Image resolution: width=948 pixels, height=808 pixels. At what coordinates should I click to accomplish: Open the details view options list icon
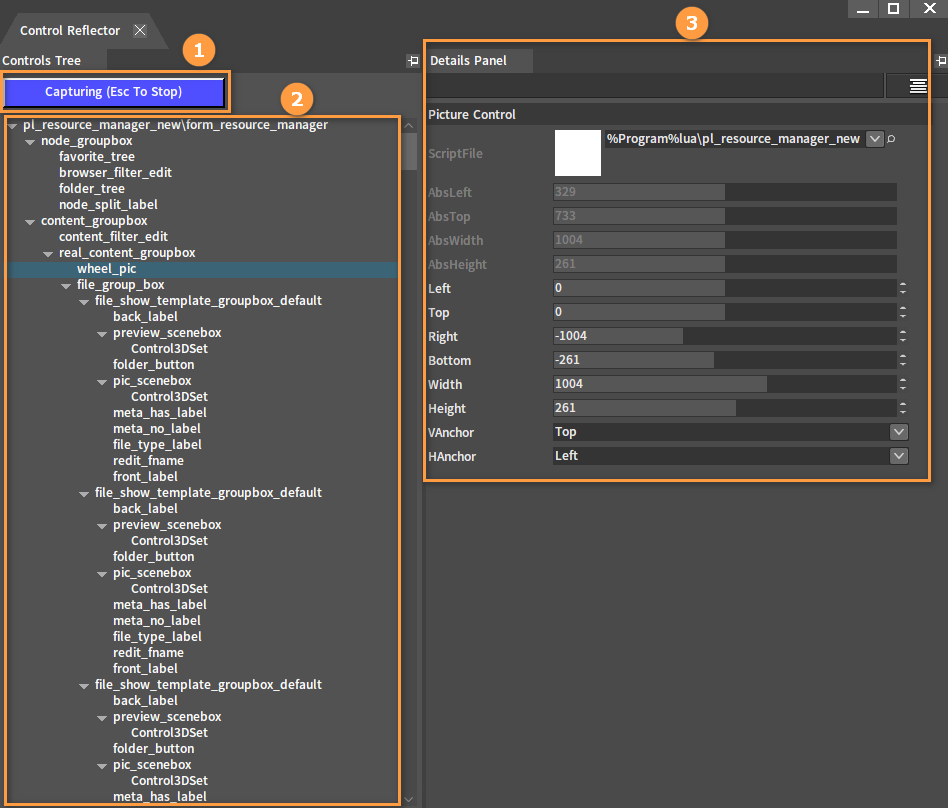pos(918,86)
